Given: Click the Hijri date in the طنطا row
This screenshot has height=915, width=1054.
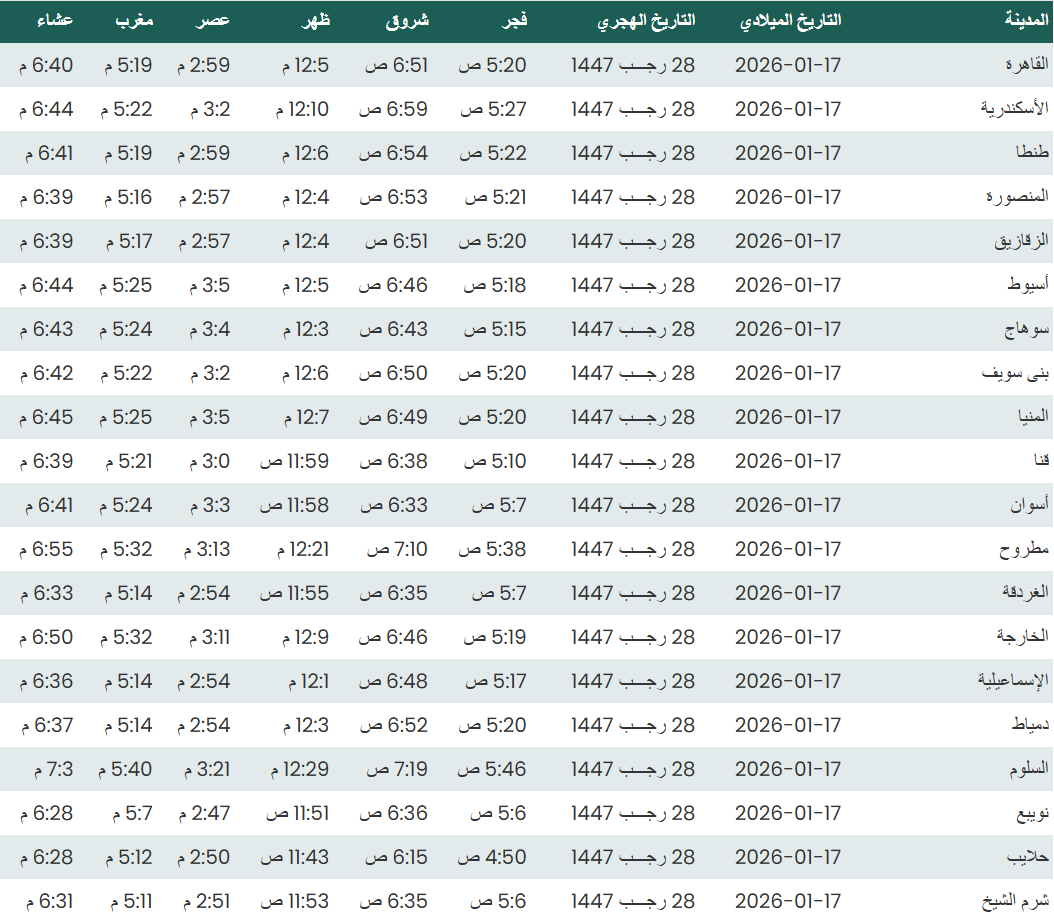Looking at the screenshot, I should [633, 153].
